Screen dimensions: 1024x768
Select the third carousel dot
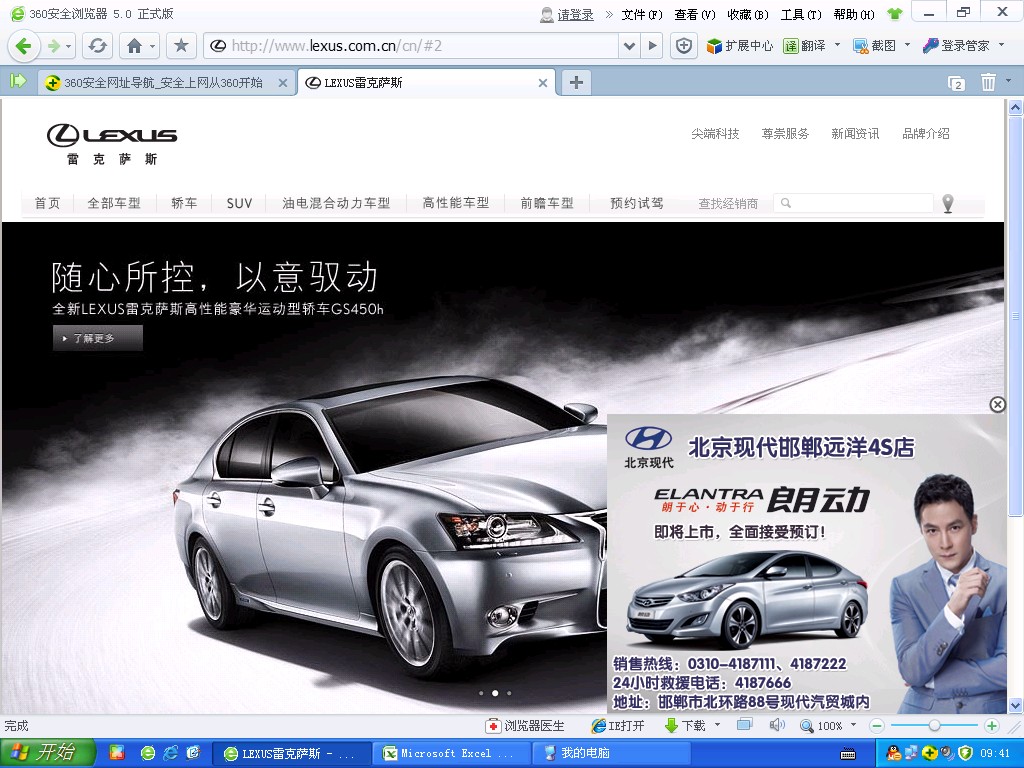(x=509, y=693)
